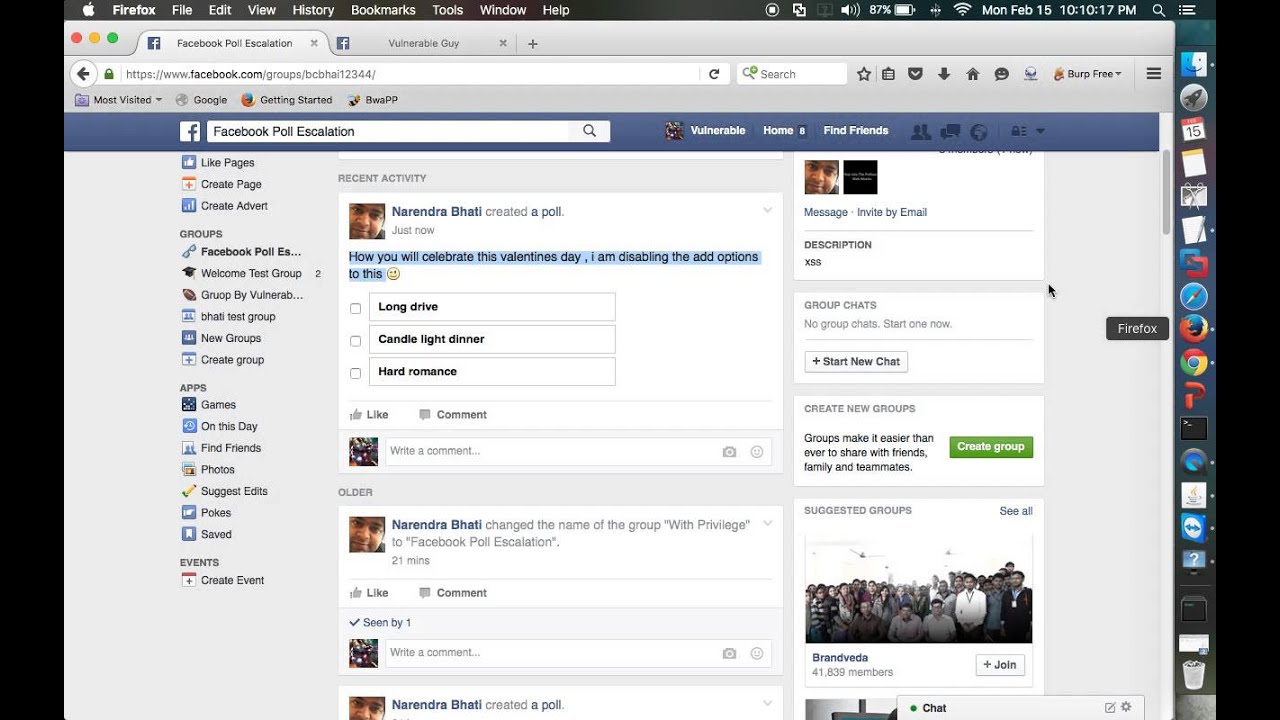
Task: Open the Tools menu
Action: point(447,10)
